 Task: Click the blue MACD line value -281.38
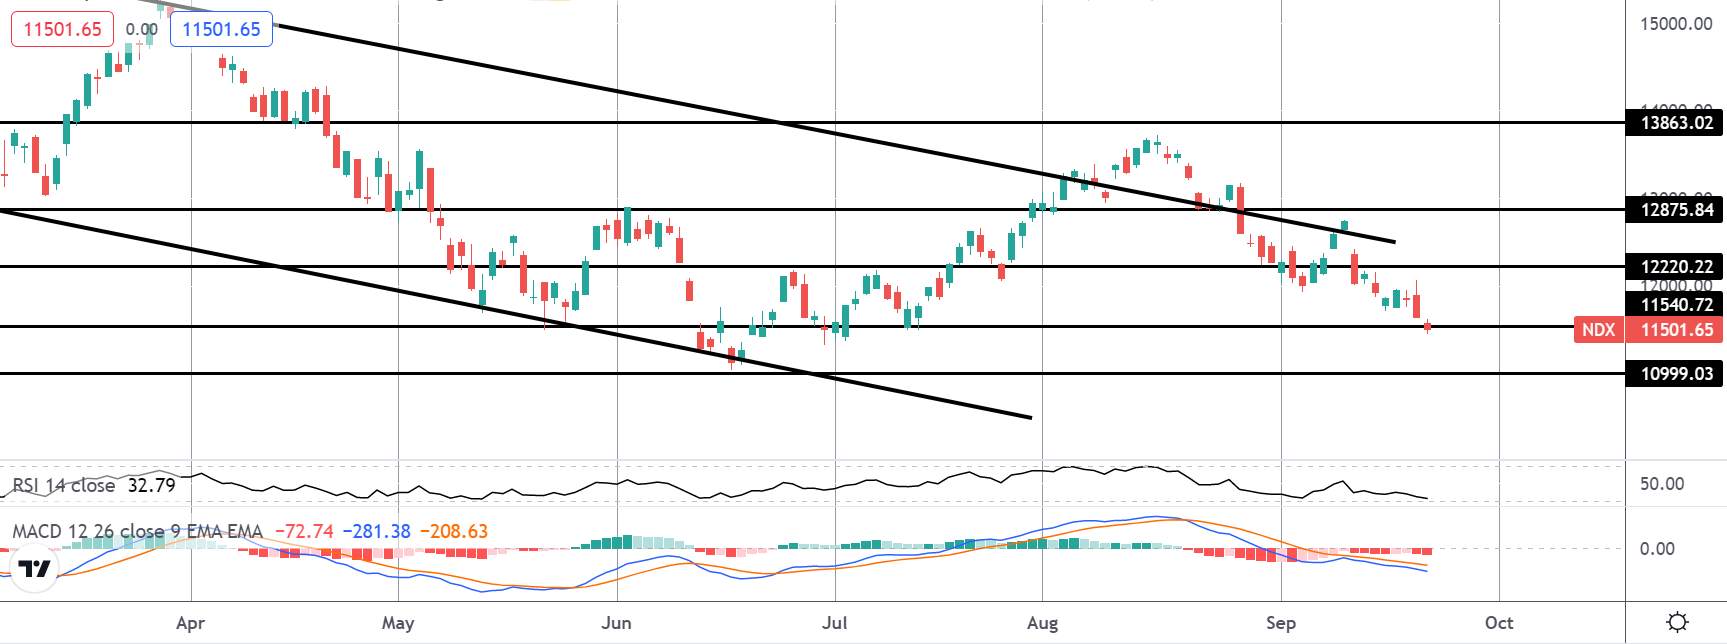(x=376, y=531)
